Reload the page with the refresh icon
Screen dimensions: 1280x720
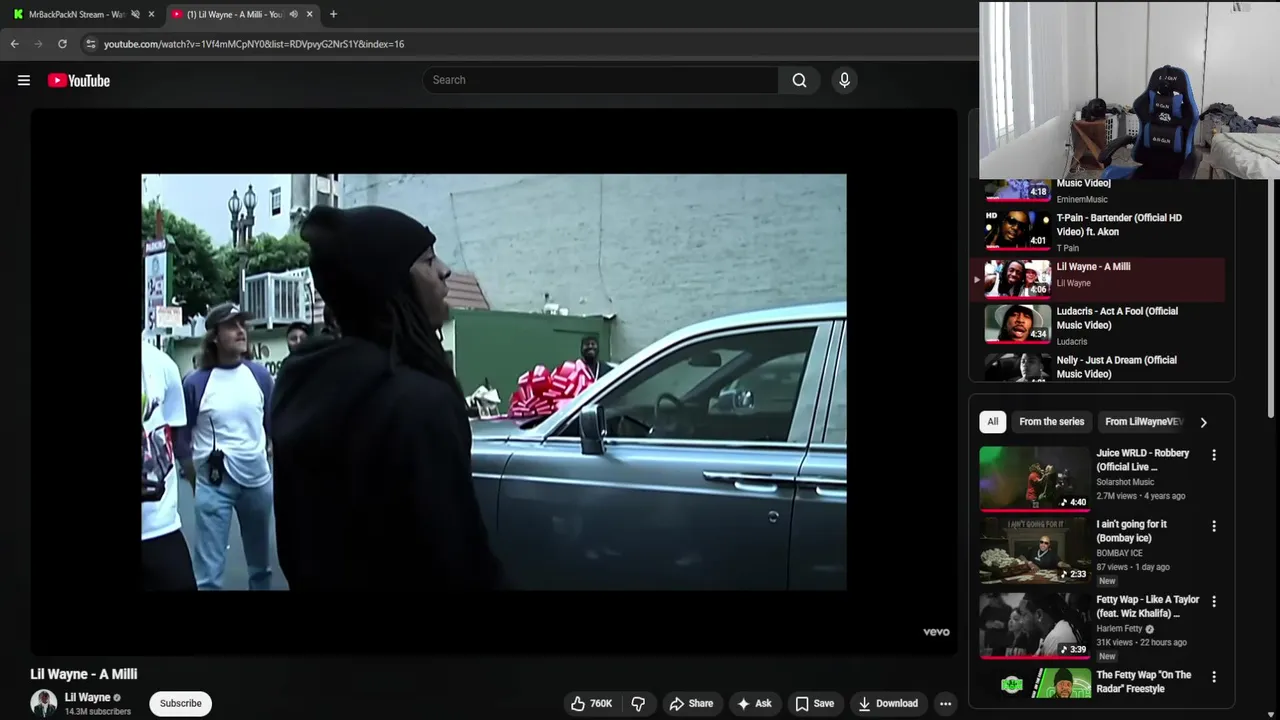pyautogui.click(x=62, y=44)
